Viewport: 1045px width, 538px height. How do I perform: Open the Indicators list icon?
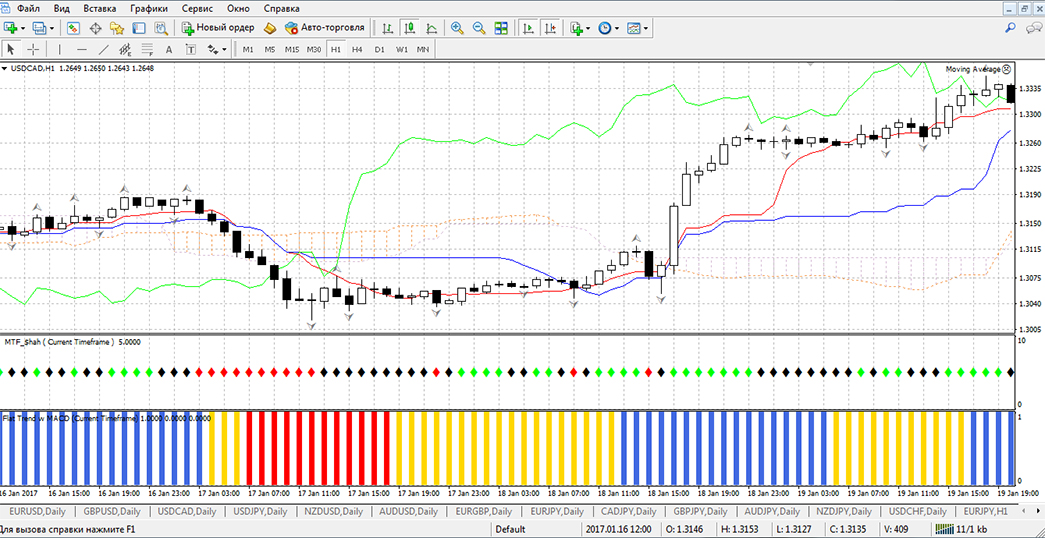pyautogui.click(x=576, y=28)
